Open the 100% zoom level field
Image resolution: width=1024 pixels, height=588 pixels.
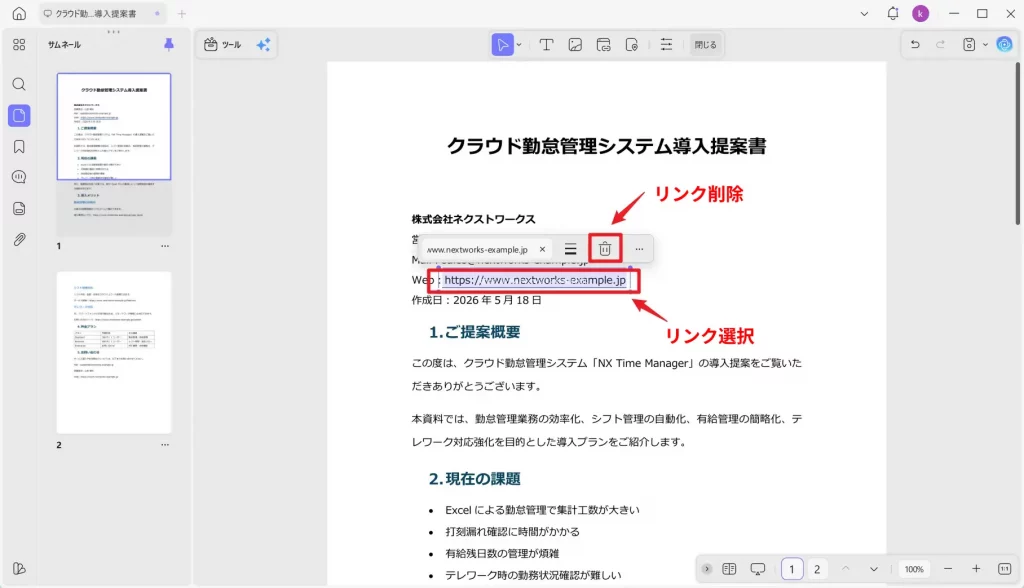[914, 569]
